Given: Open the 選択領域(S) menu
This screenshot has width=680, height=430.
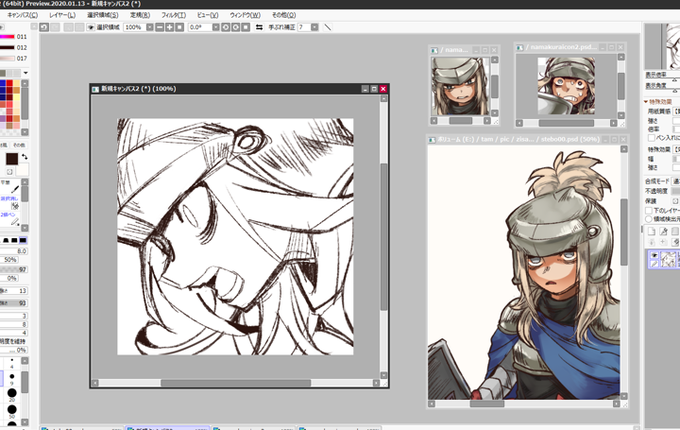Looking at the screenshot, I should [x=102, y=15].
